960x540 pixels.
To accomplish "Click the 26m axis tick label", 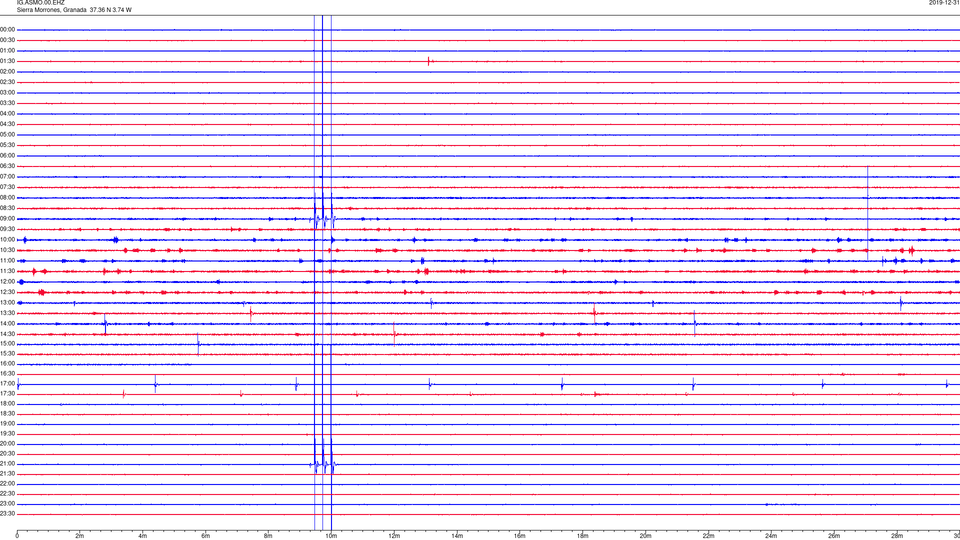I will pyautogui.click(x=834, y=536).
